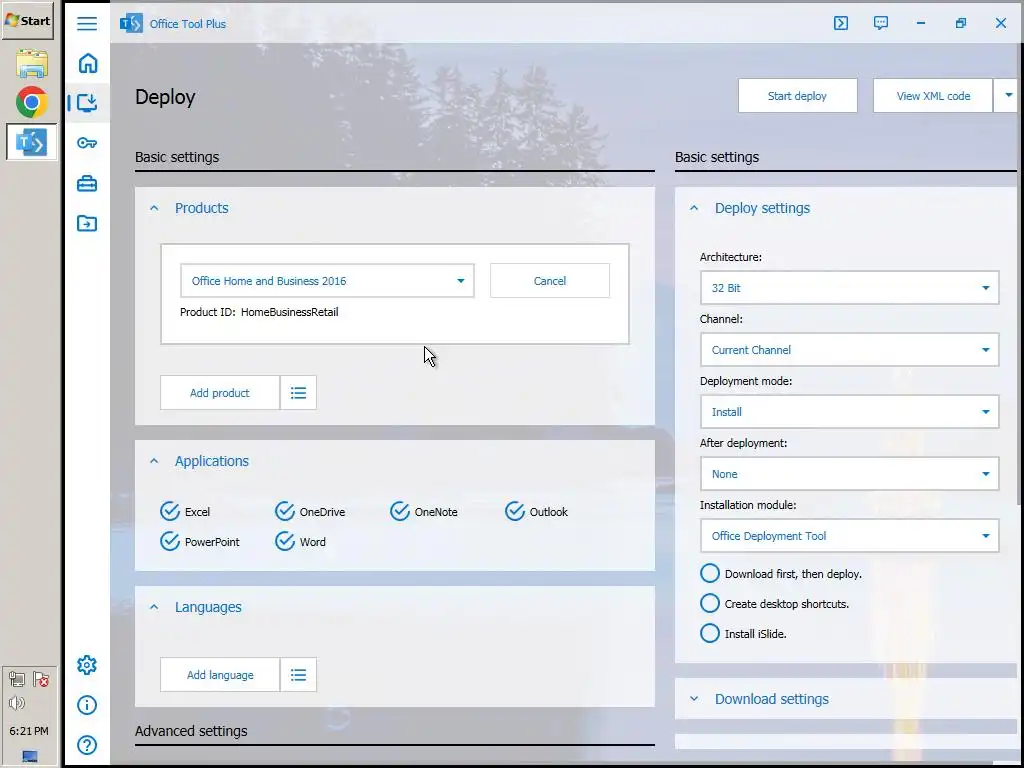Open the Architecture 32 Bit dropdown
This screenshot has height=768, width=1024.
click(849, 287)
